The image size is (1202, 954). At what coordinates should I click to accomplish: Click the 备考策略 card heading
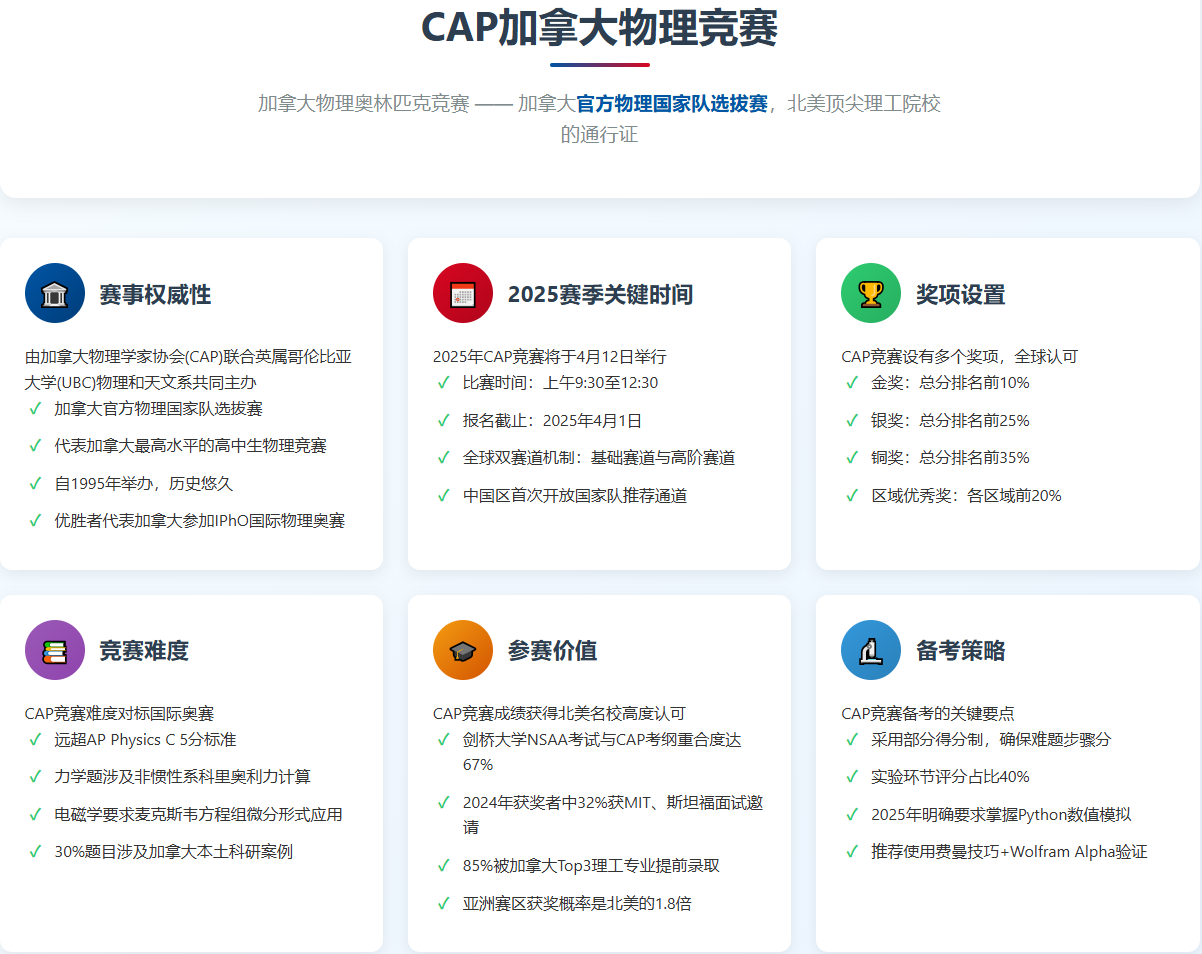pos(960,651)
